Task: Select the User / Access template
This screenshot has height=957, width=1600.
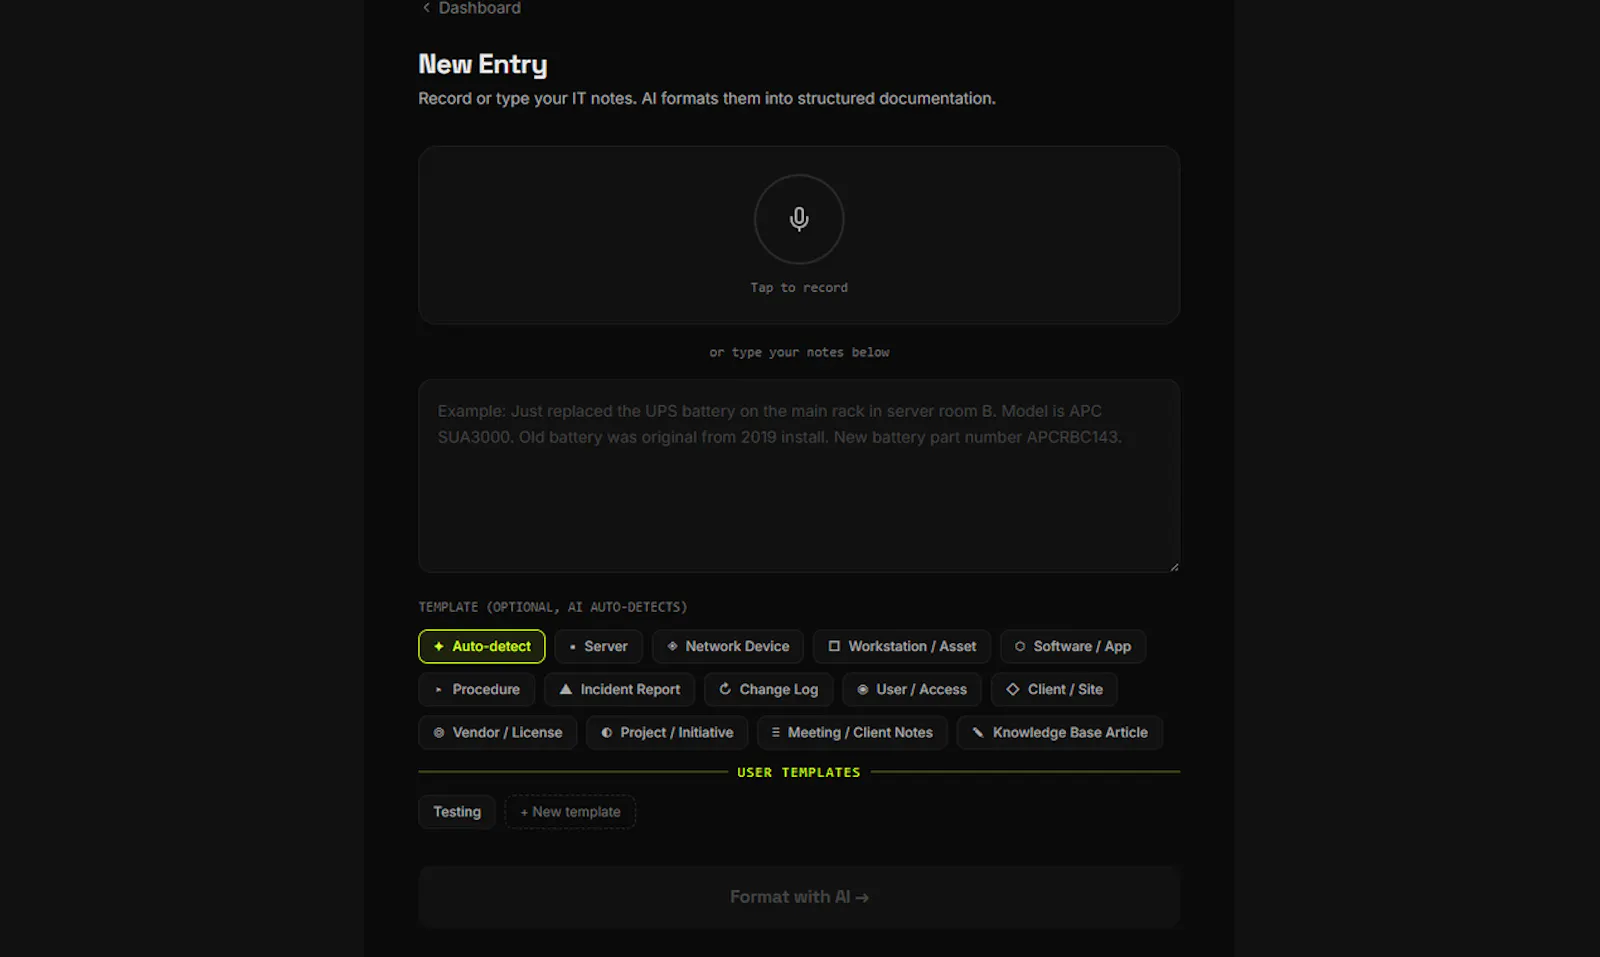Action: click(911, 689)
